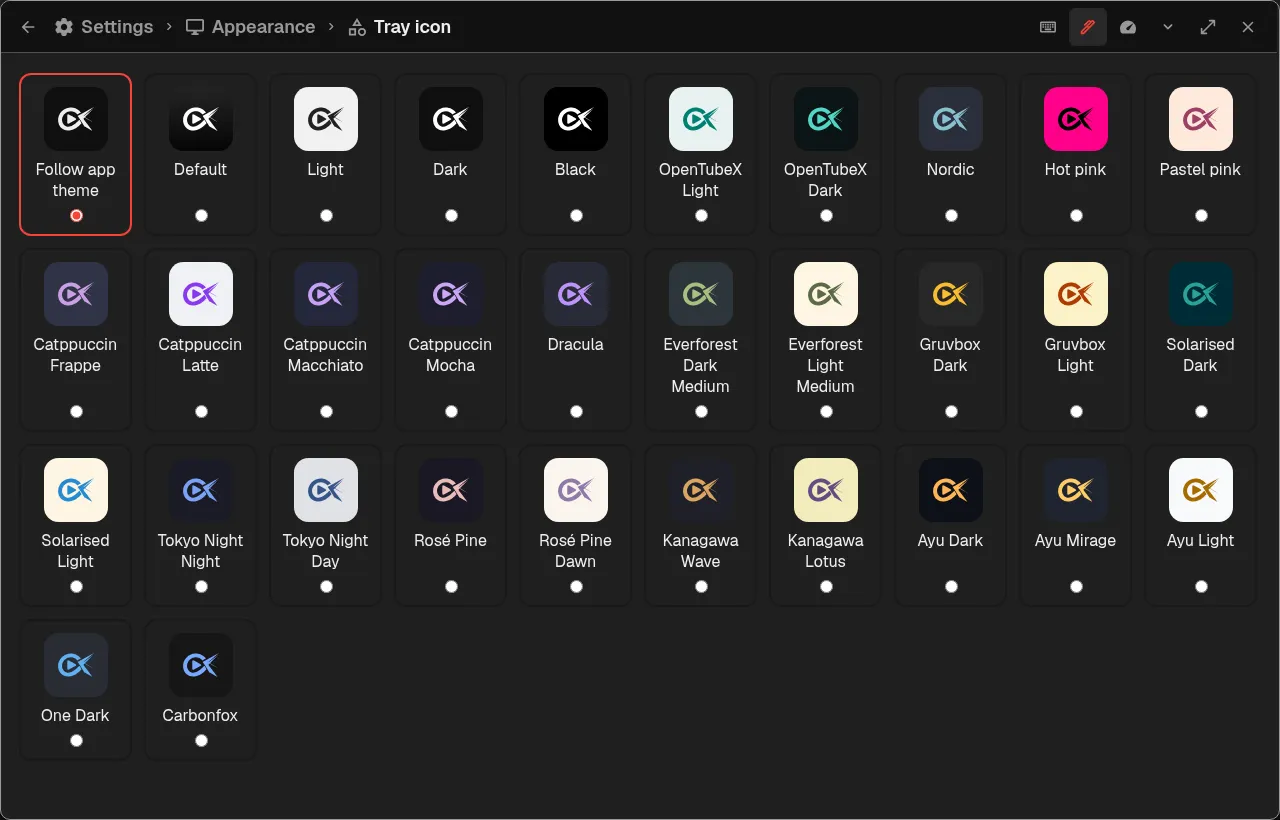Choose the Hot pink tray icon image
Viewport: 1280px width, 820px height.
(1076, 119)
